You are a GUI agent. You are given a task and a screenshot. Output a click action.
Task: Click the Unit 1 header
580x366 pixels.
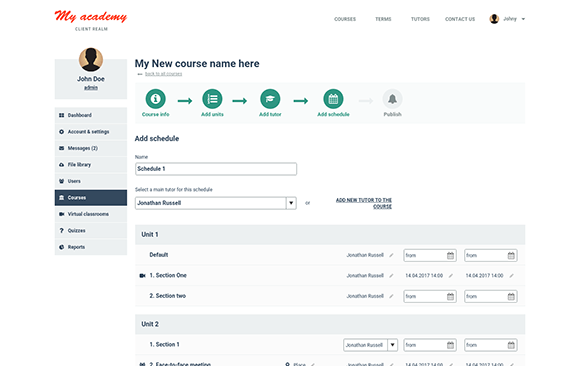[330, 235]
